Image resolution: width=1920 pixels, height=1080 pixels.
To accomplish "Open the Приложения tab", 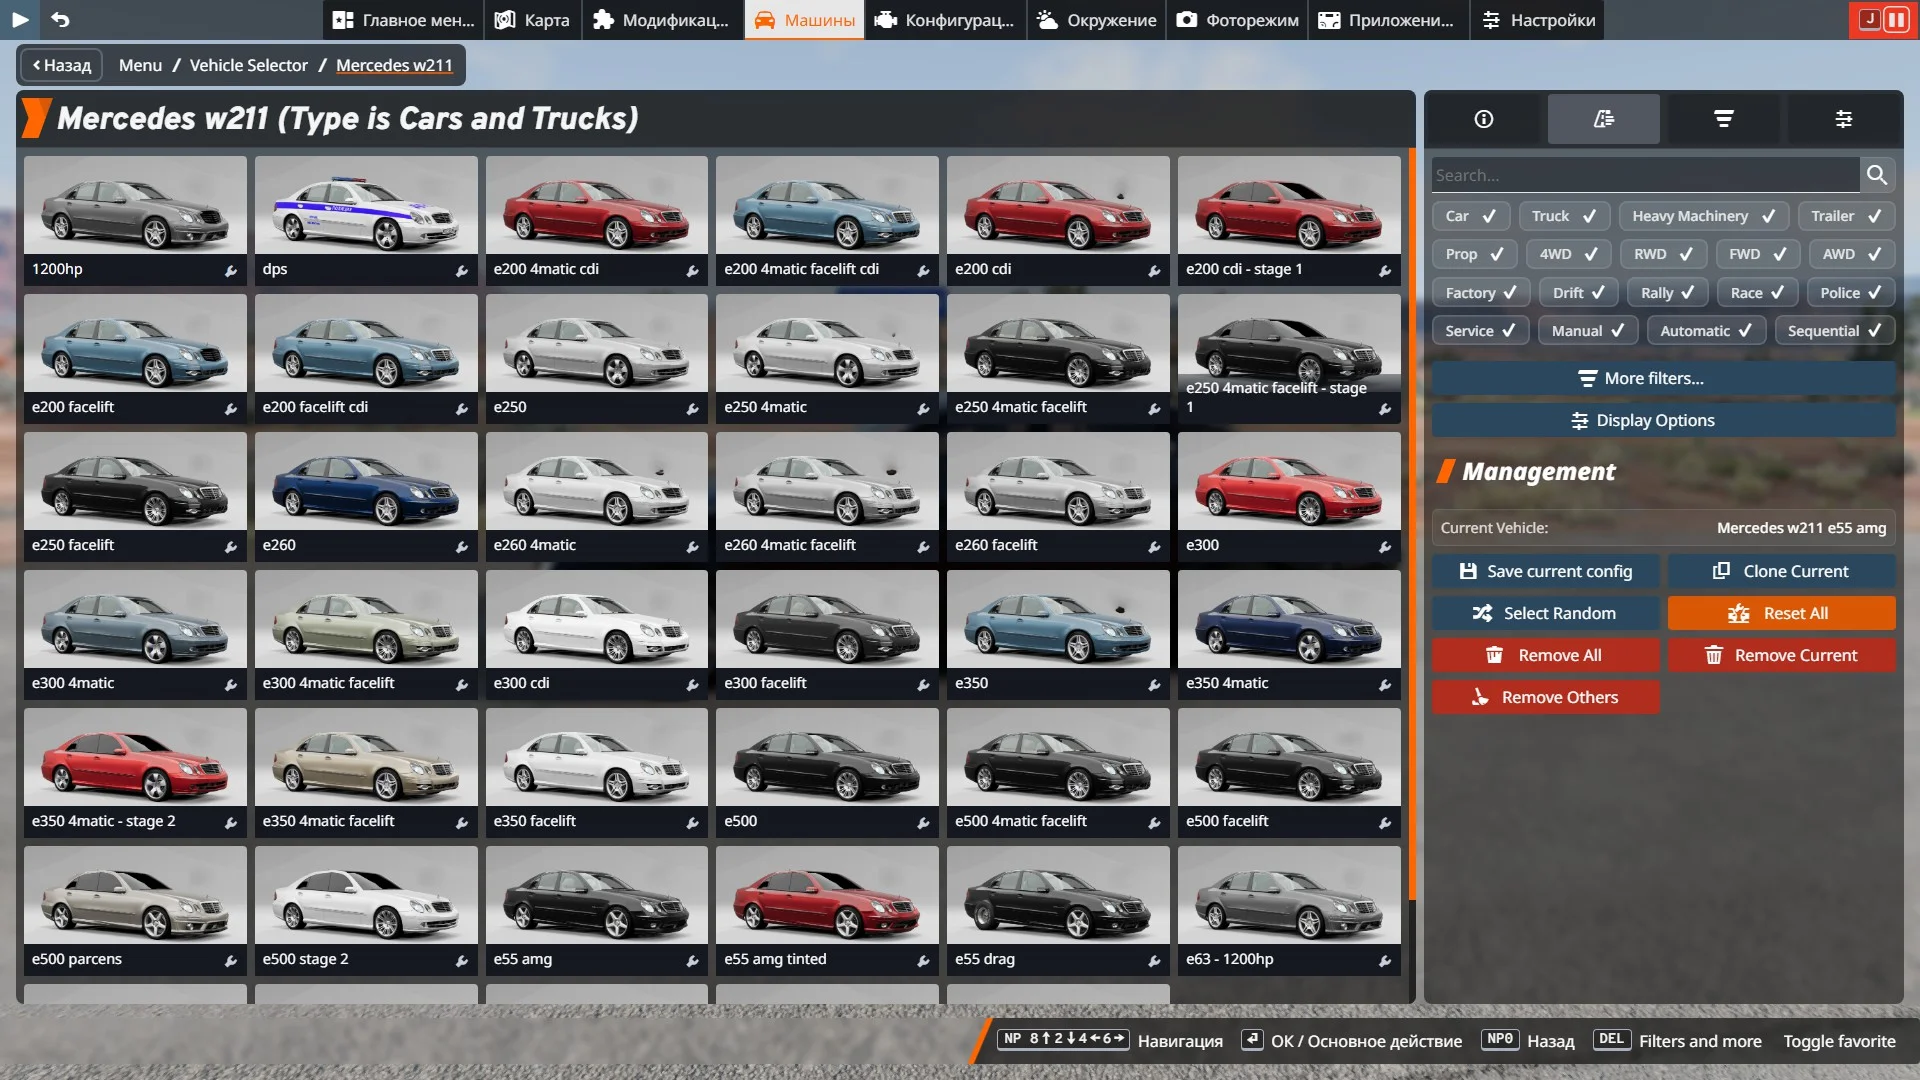I will (1388, 20).
